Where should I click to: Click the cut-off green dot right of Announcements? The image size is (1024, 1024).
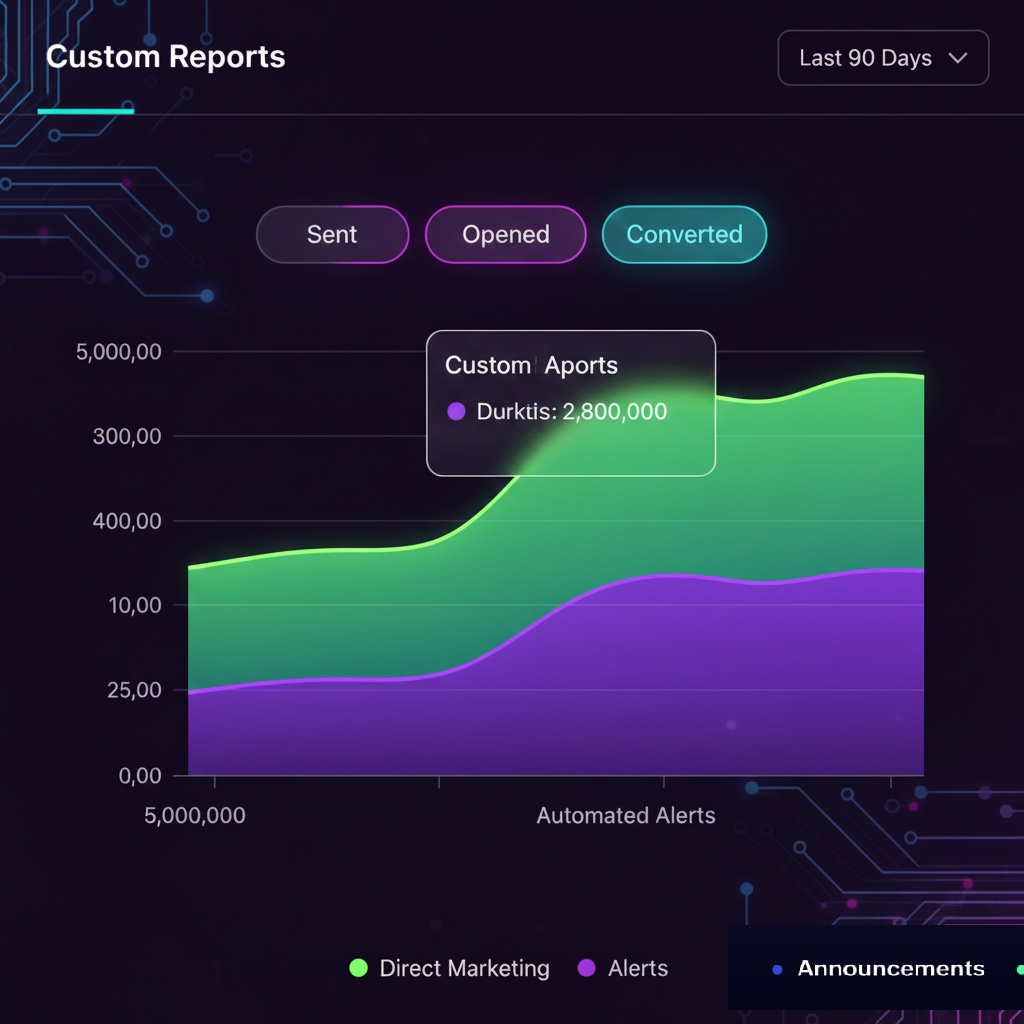click(1019, 969)
